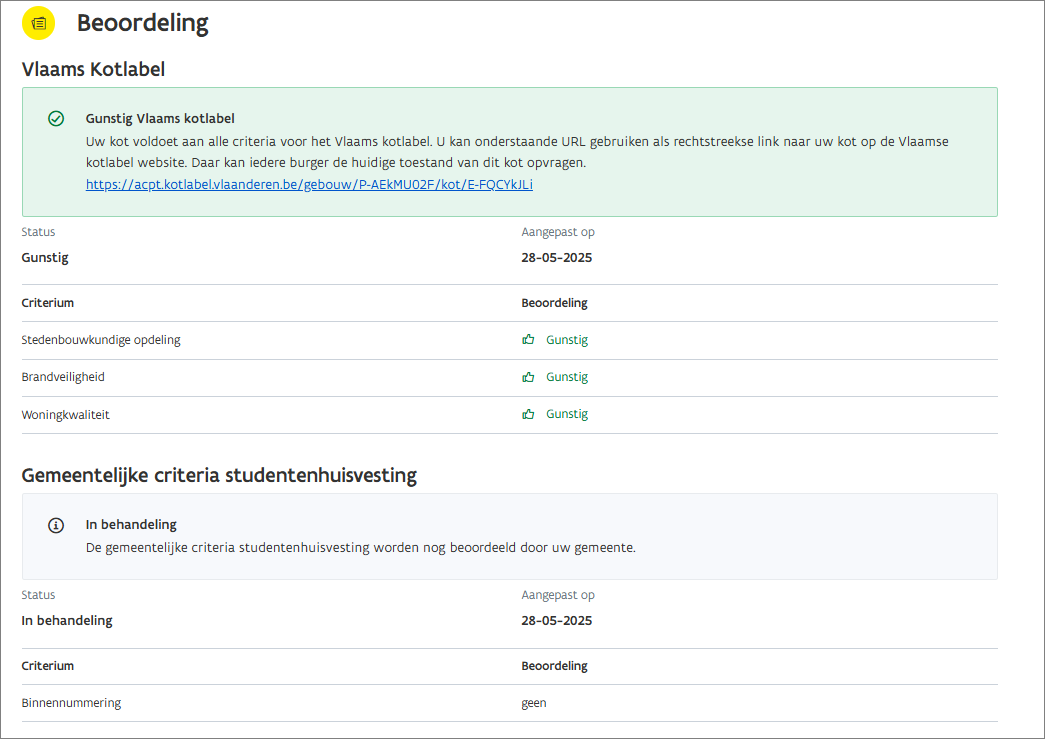Click Gemeentelijke criteria Aangepast op date
Image resolution: width=1045 pixels, height=739 pixels.
[x=556, y=621]
